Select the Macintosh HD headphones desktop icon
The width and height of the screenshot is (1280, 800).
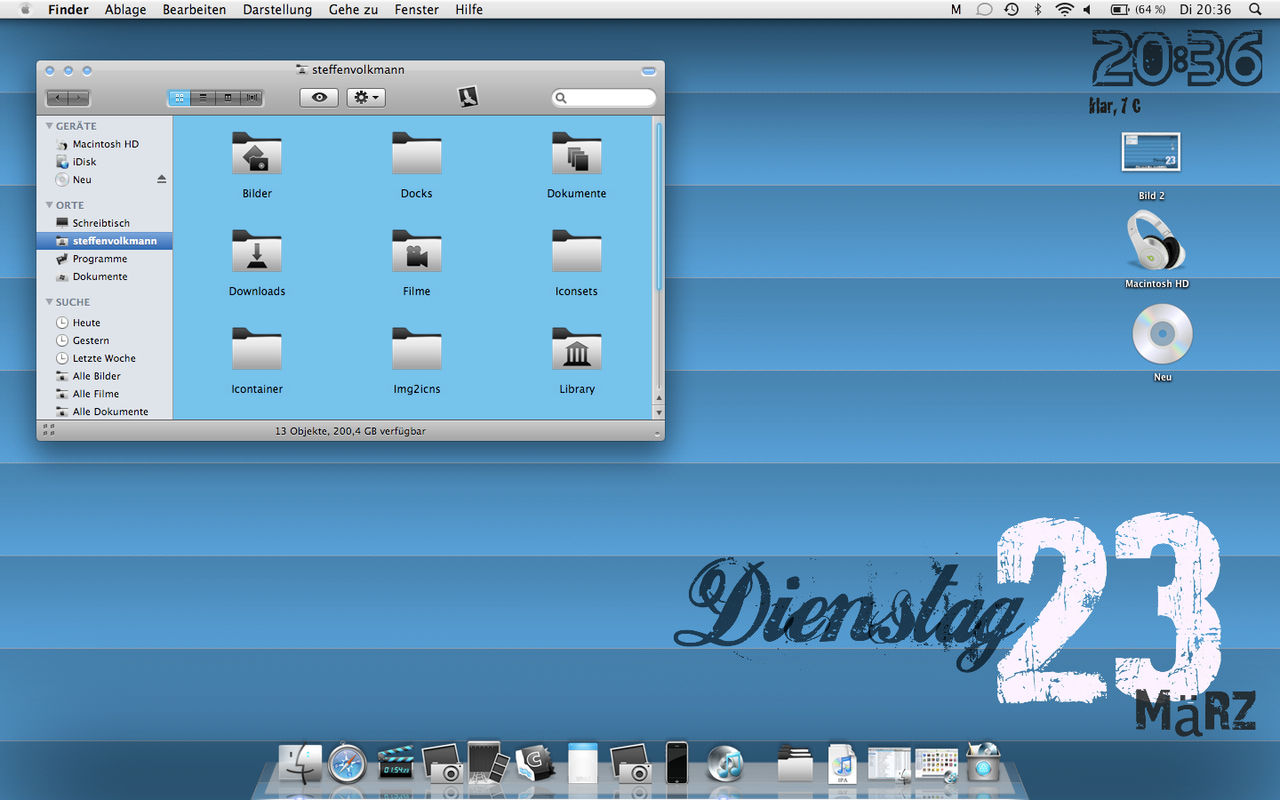coord(1156,242)
